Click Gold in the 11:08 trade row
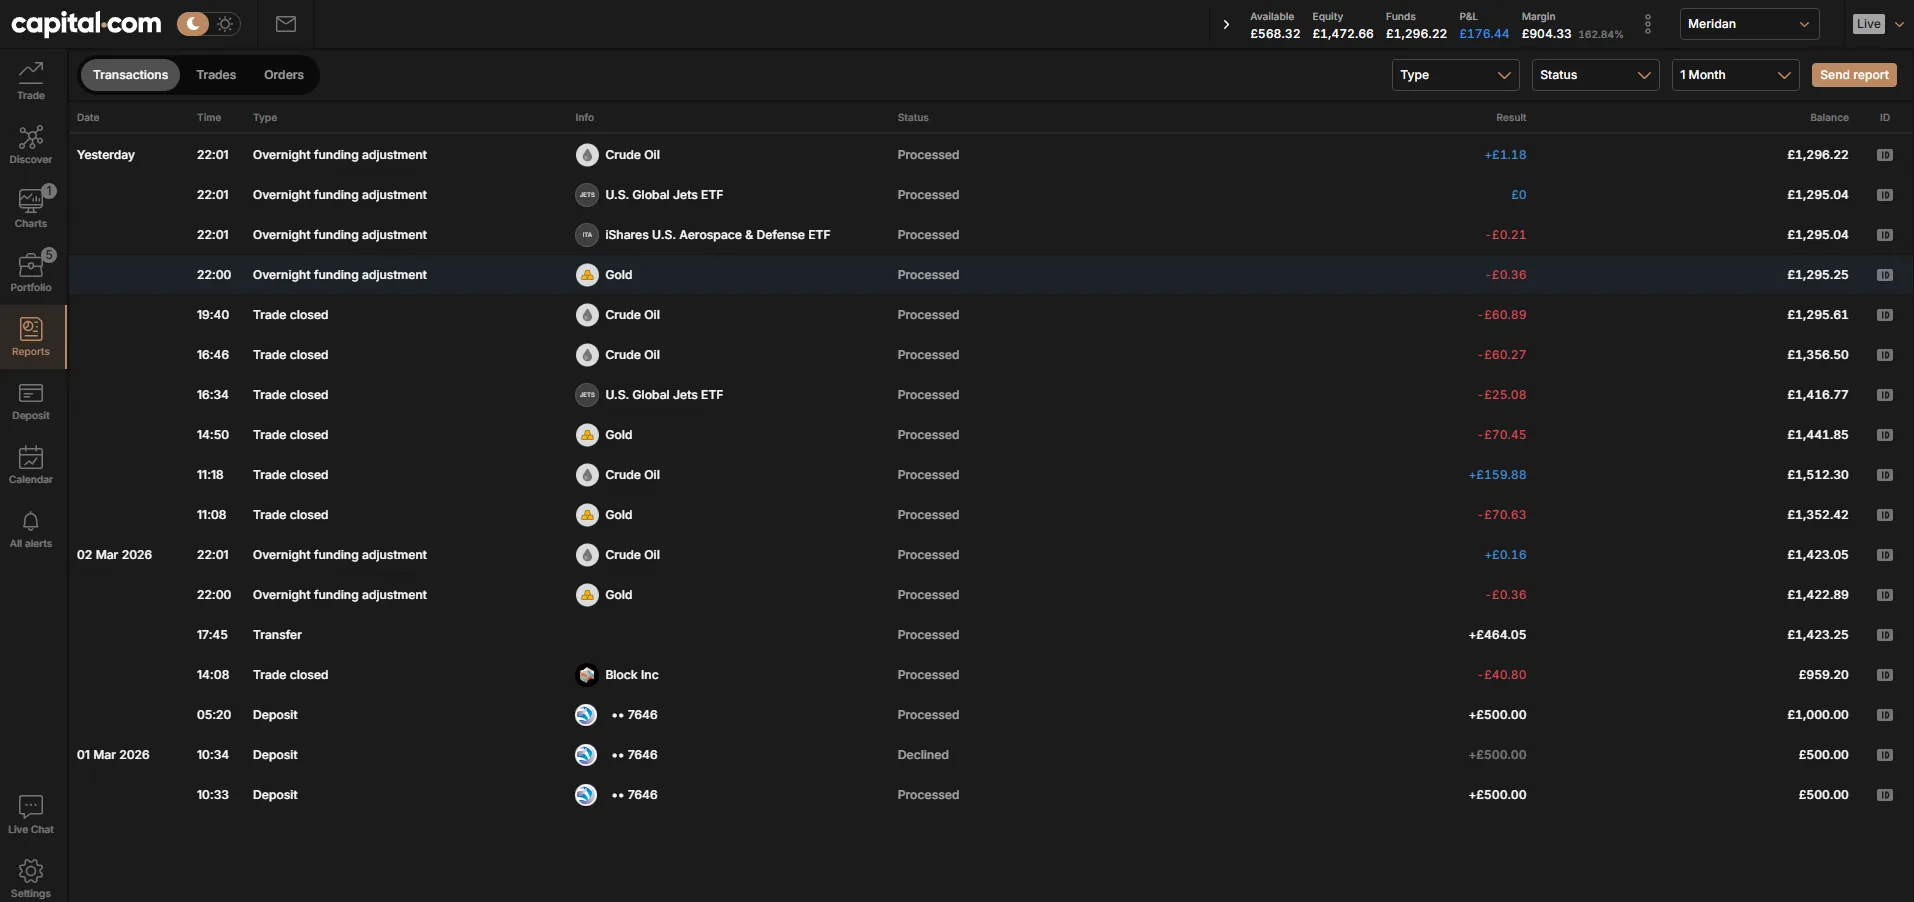1914x902 pixels. 618,515
